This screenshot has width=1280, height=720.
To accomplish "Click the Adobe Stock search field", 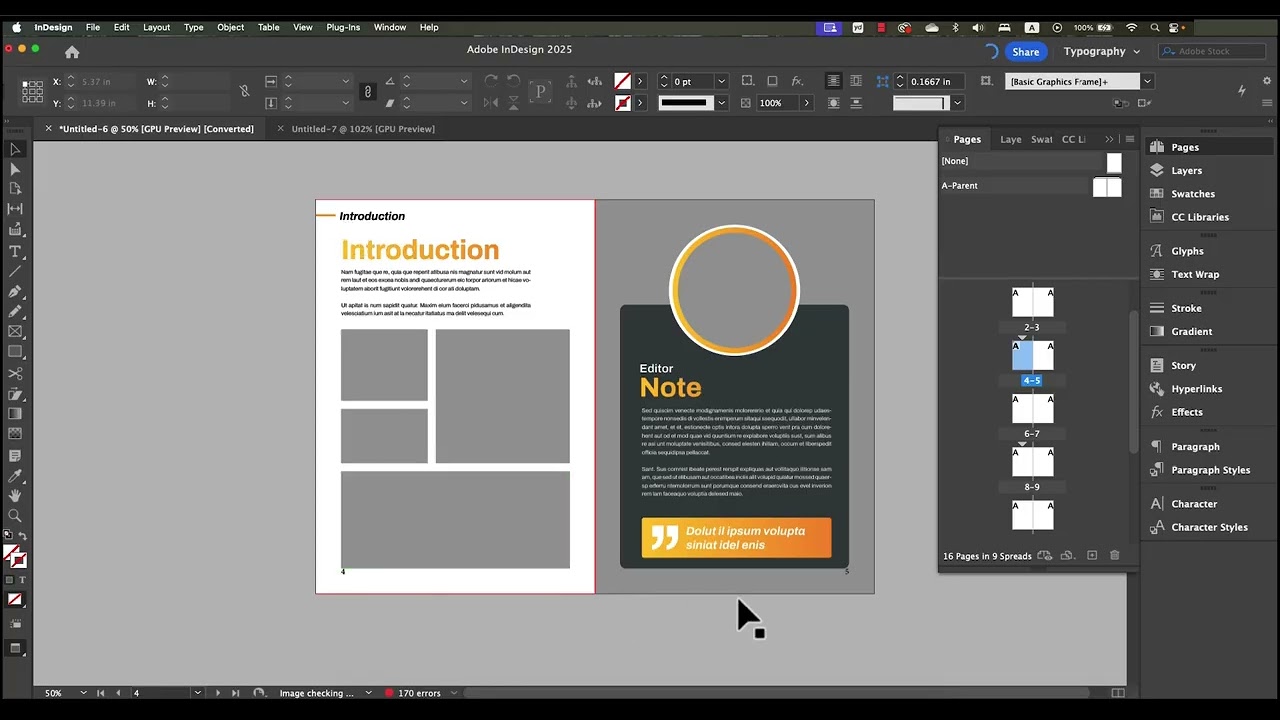I will point(1210,51).
